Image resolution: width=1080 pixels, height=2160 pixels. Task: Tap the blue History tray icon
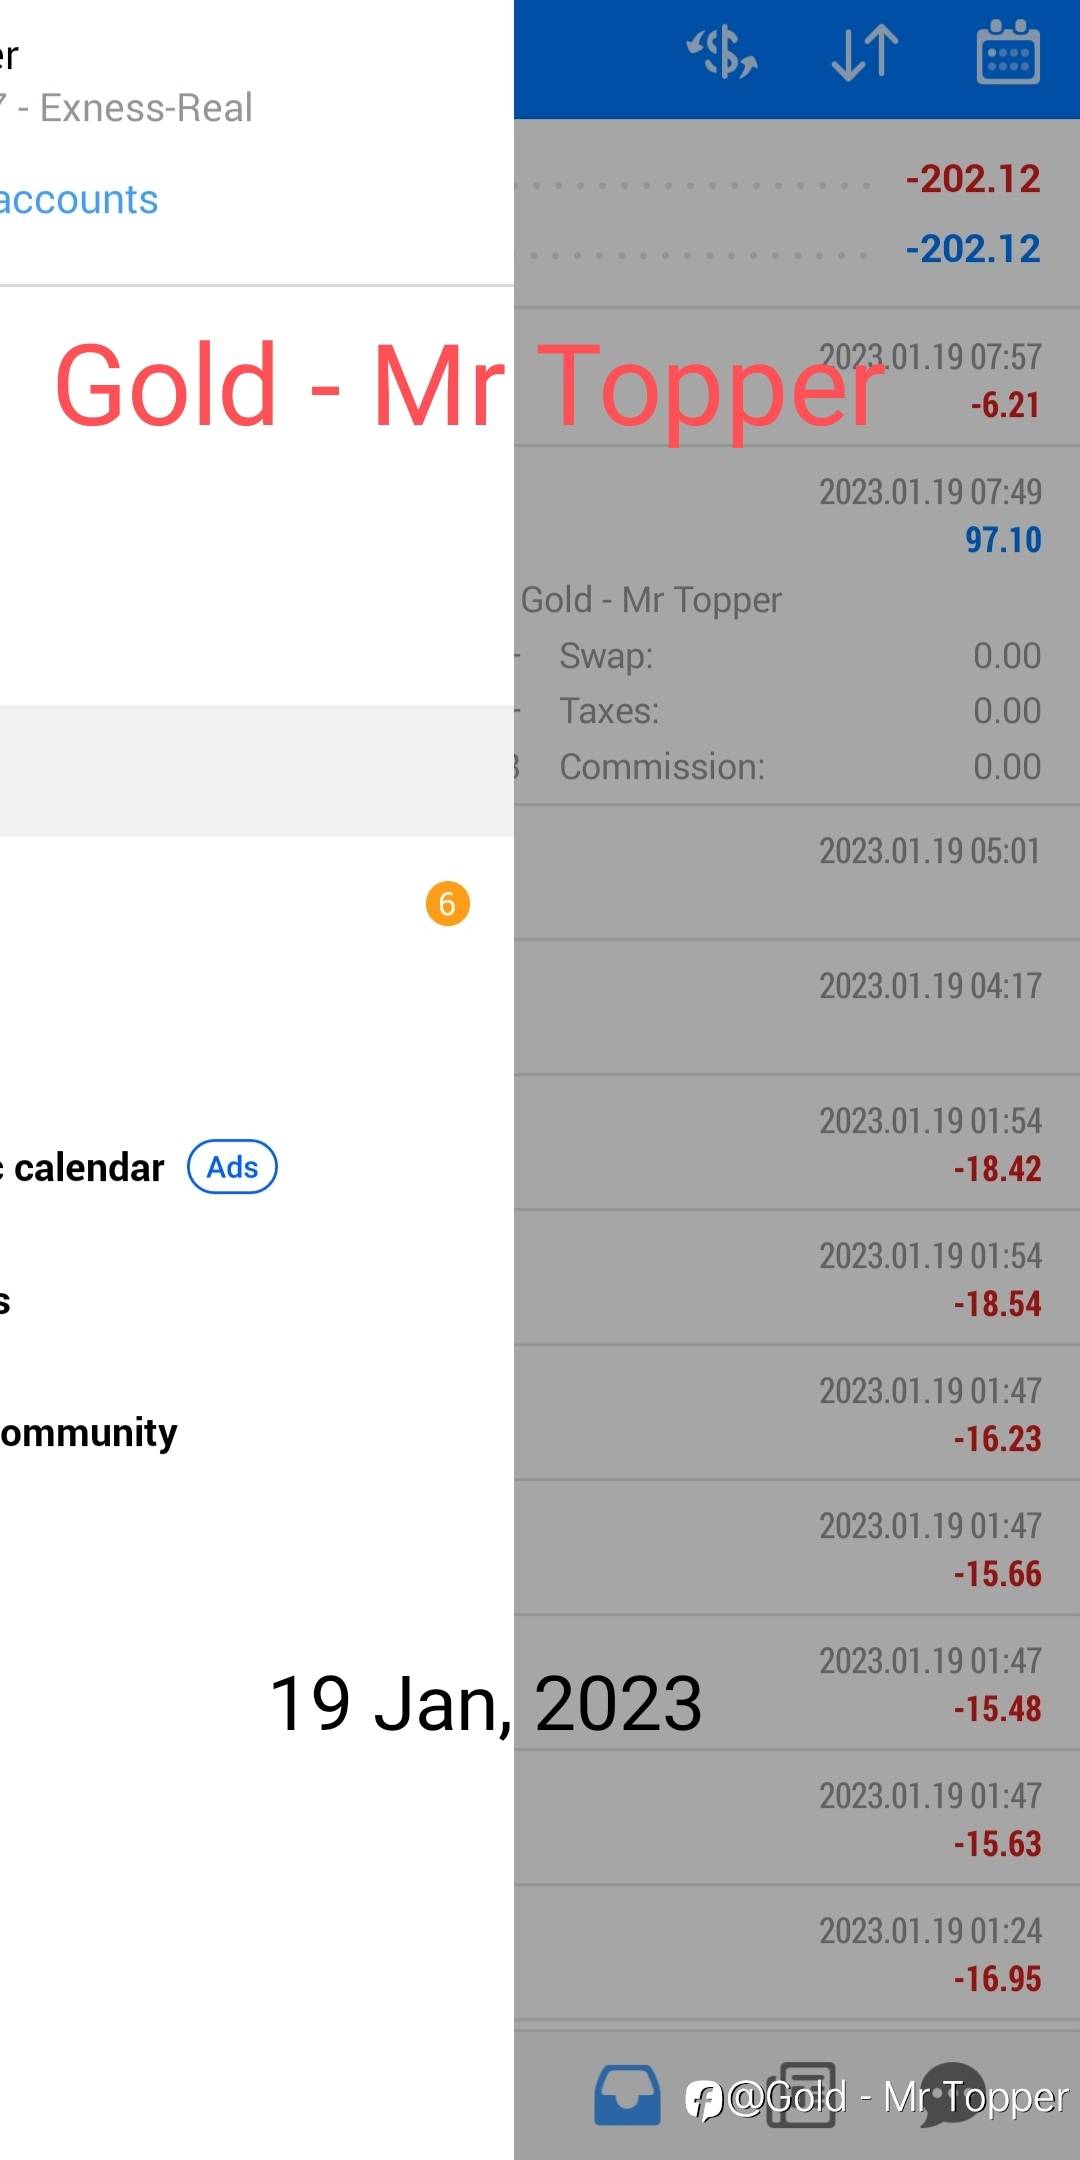[627, 2095]
